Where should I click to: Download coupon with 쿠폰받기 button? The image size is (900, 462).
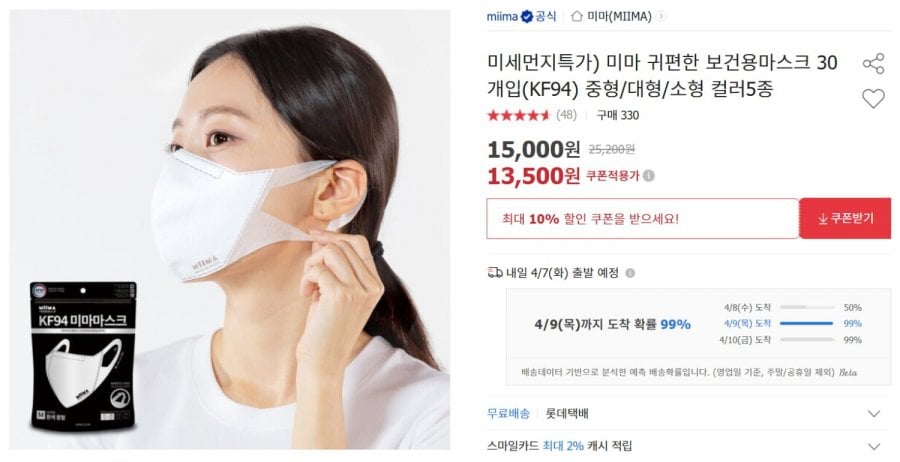845,218
